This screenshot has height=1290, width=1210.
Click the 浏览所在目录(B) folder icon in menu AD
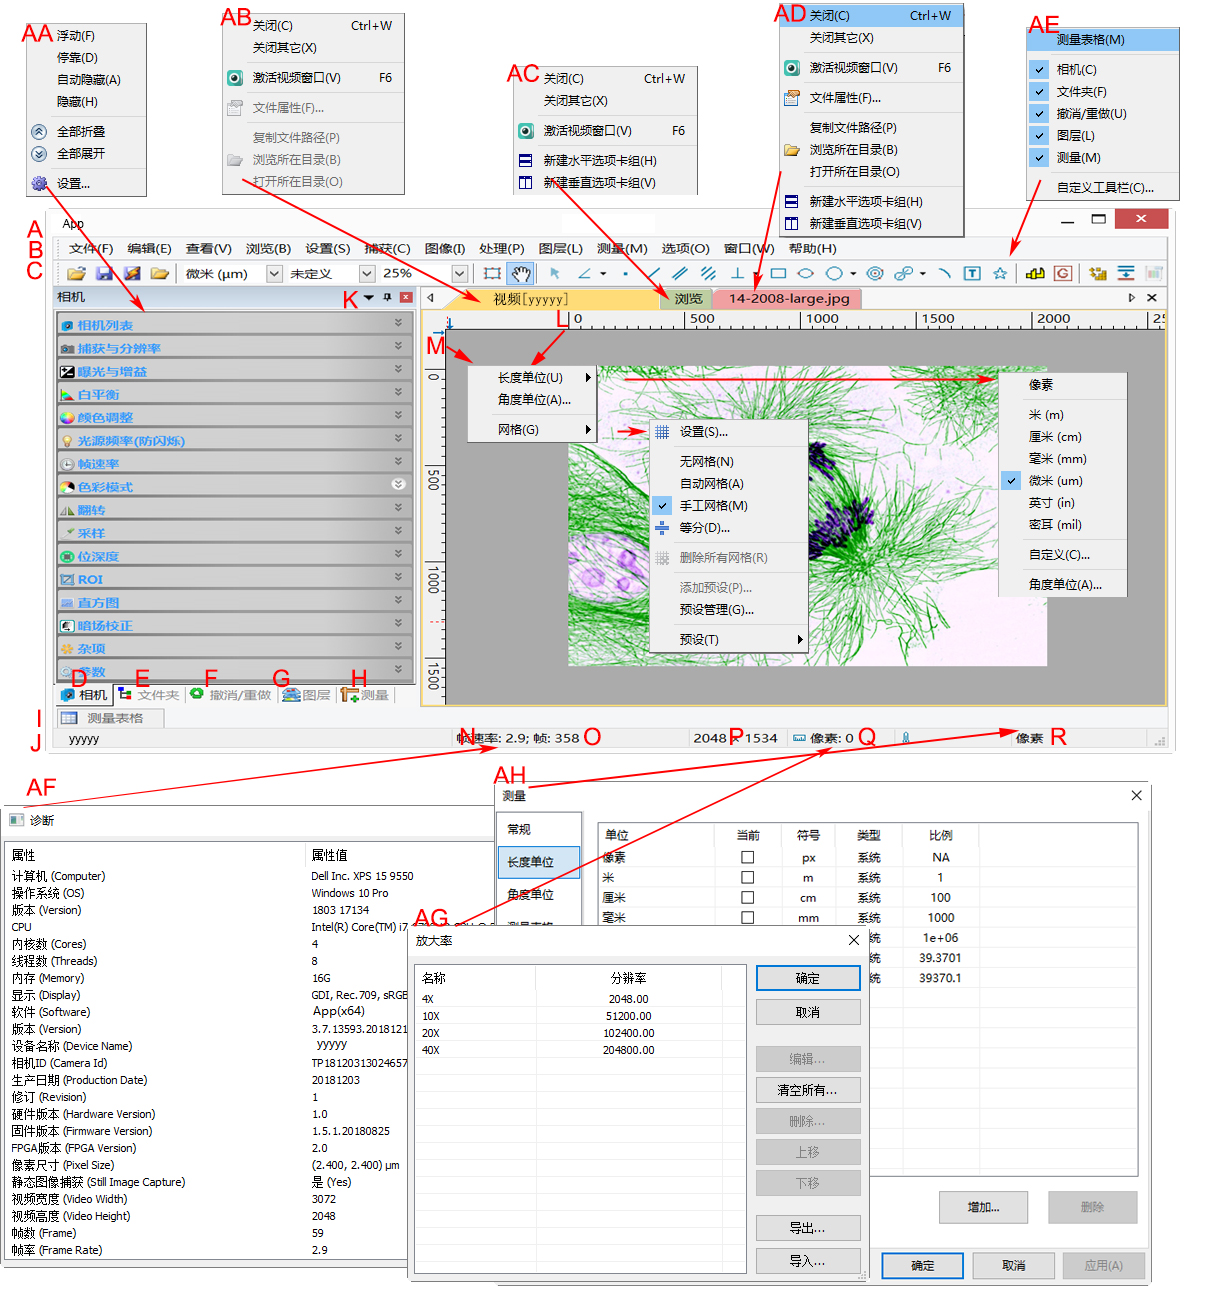[x=791, y=149]
